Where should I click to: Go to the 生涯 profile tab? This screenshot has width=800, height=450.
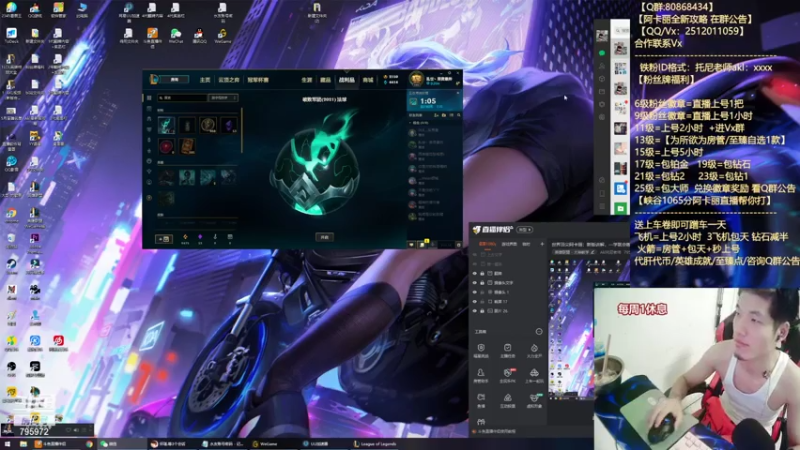pyautogui.click(x=307, y=80)
